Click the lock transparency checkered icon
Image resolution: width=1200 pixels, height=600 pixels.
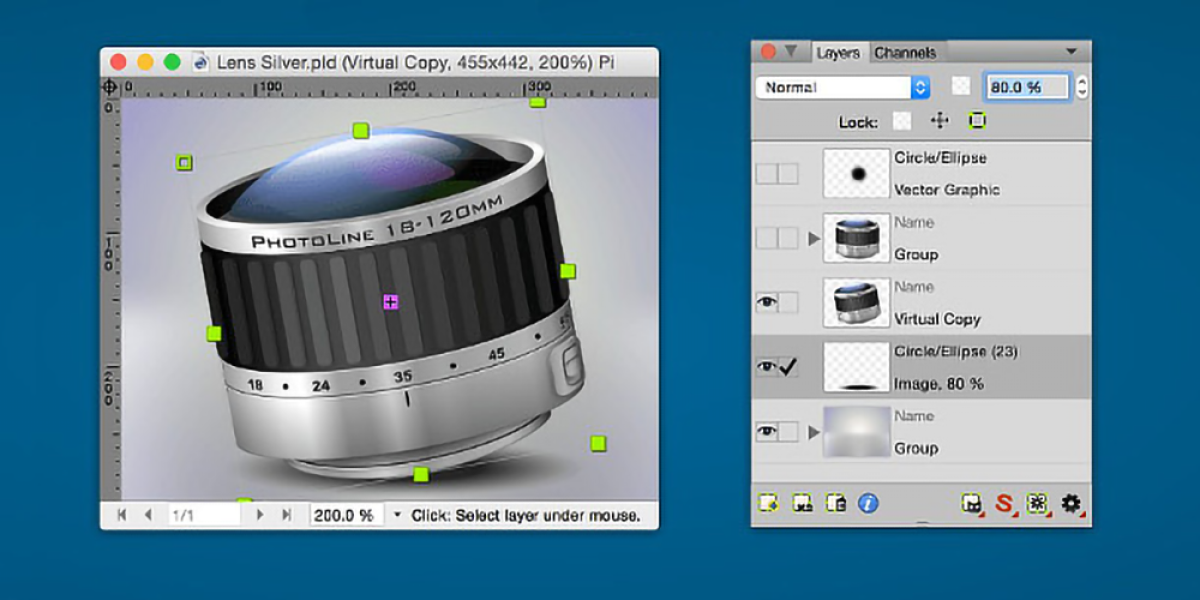click(x=902, y=121)
